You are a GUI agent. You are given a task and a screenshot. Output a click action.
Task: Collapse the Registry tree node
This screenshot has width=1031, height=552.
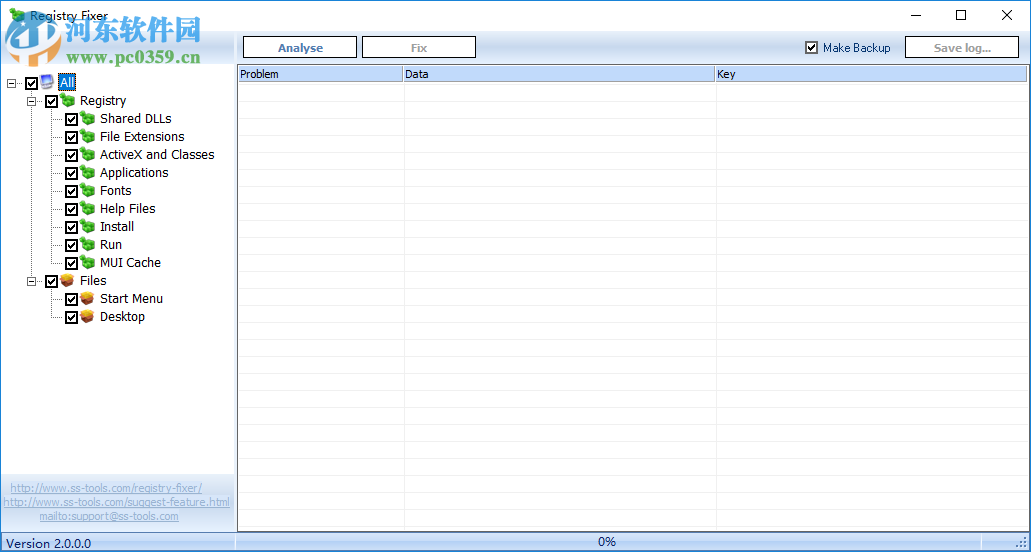[x=31, y=101]
